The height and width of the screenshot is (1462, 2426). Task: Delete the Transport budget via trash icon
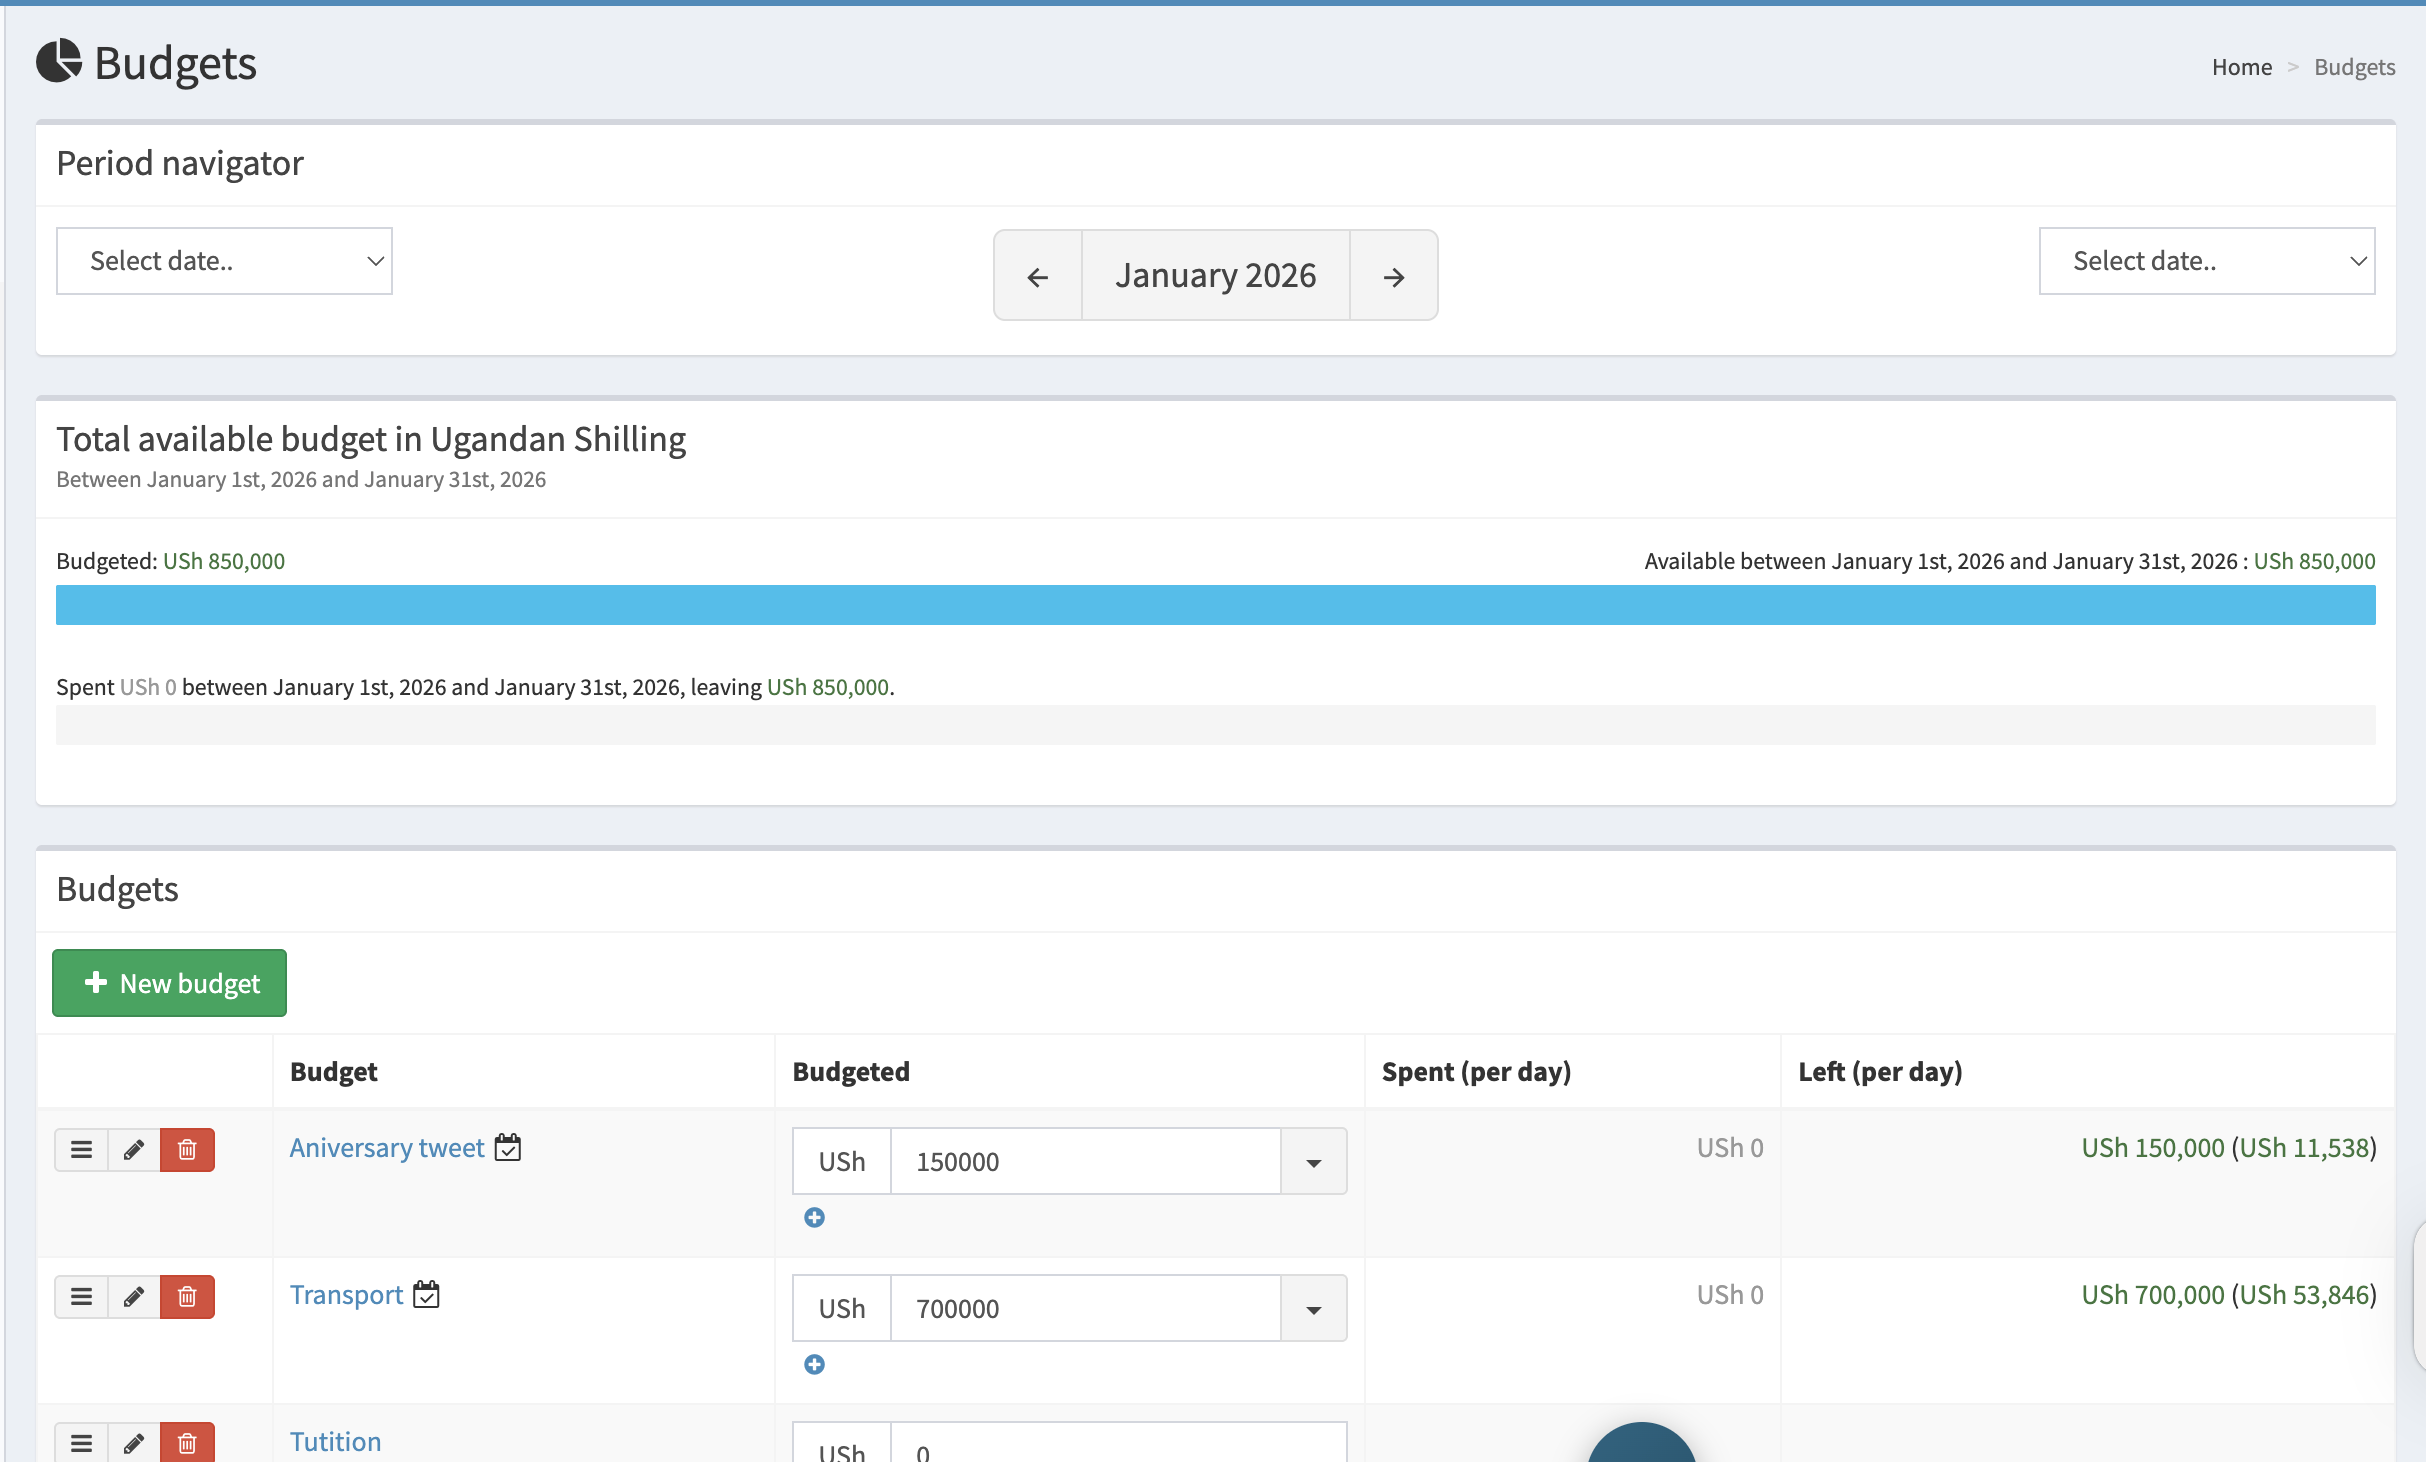186,1296
